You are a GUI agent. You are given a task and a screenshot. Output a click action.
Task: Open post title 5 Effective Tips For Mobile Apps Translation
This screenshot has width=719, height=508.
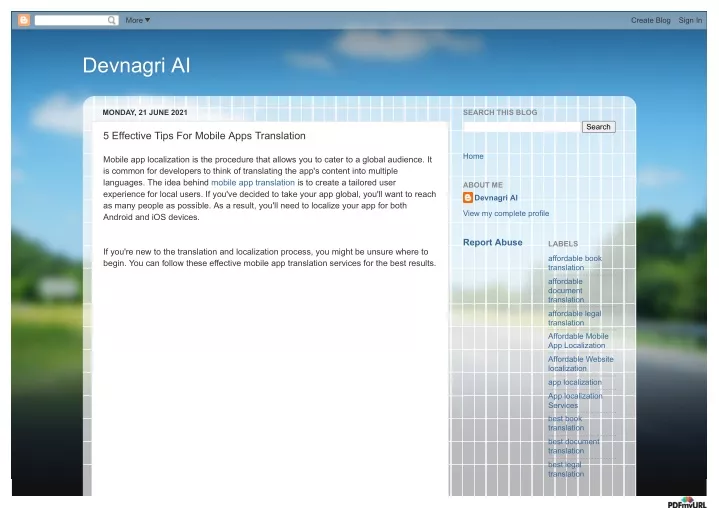pyautogui.click(x=204, y=136)
